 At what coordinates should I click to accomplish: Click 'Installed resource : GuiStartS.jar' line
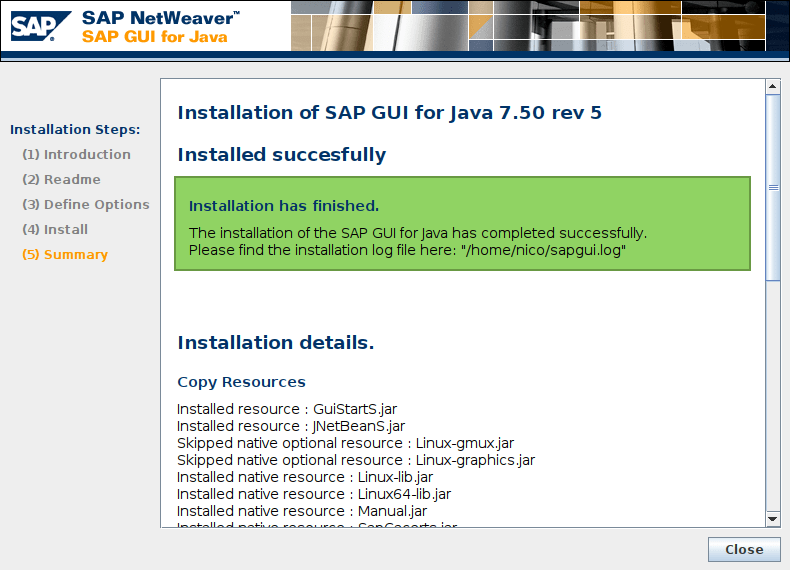[287, 409]
